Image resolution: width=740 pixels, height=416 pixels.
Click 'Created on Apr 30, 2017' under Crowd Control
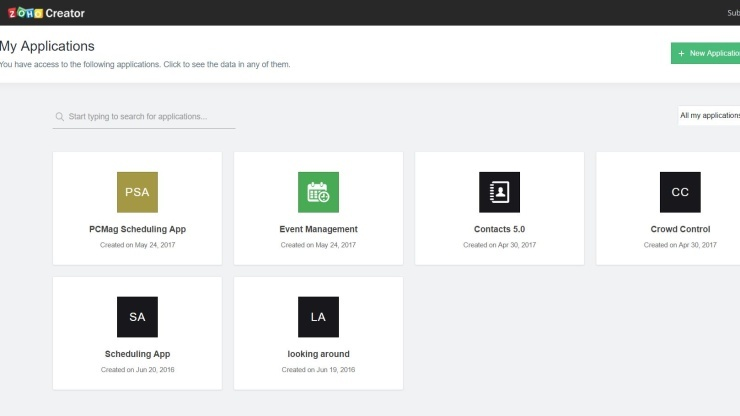(680, 245)
